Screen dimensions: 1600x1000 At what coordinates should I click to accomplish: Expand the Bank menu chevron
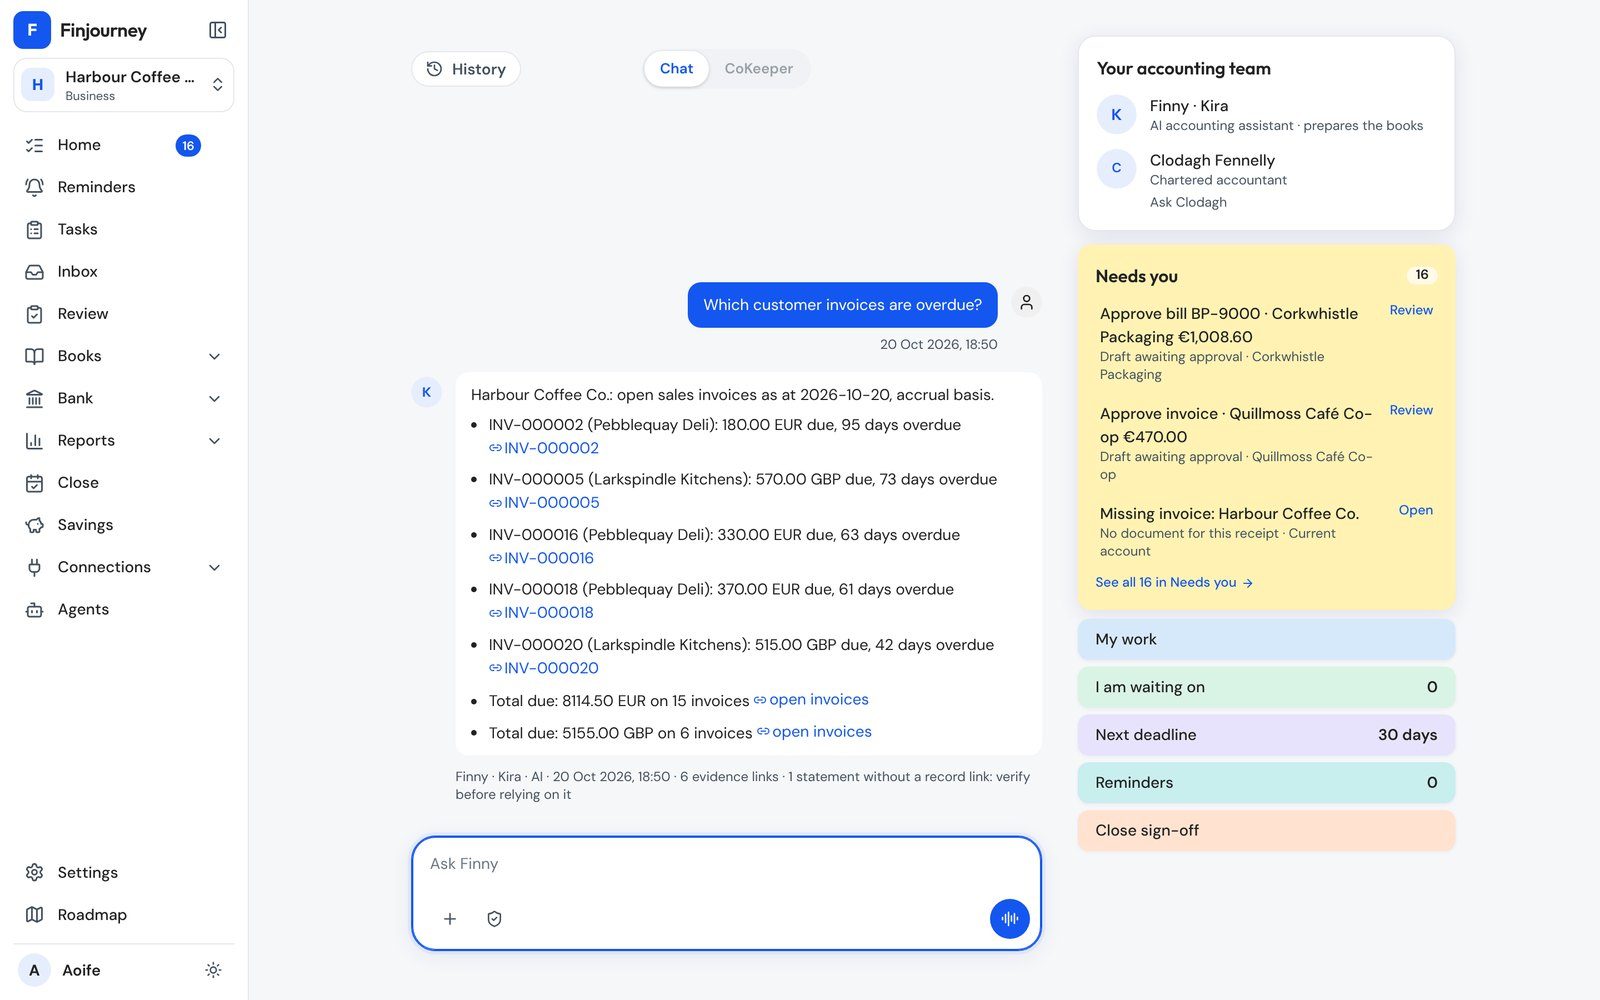214,398
